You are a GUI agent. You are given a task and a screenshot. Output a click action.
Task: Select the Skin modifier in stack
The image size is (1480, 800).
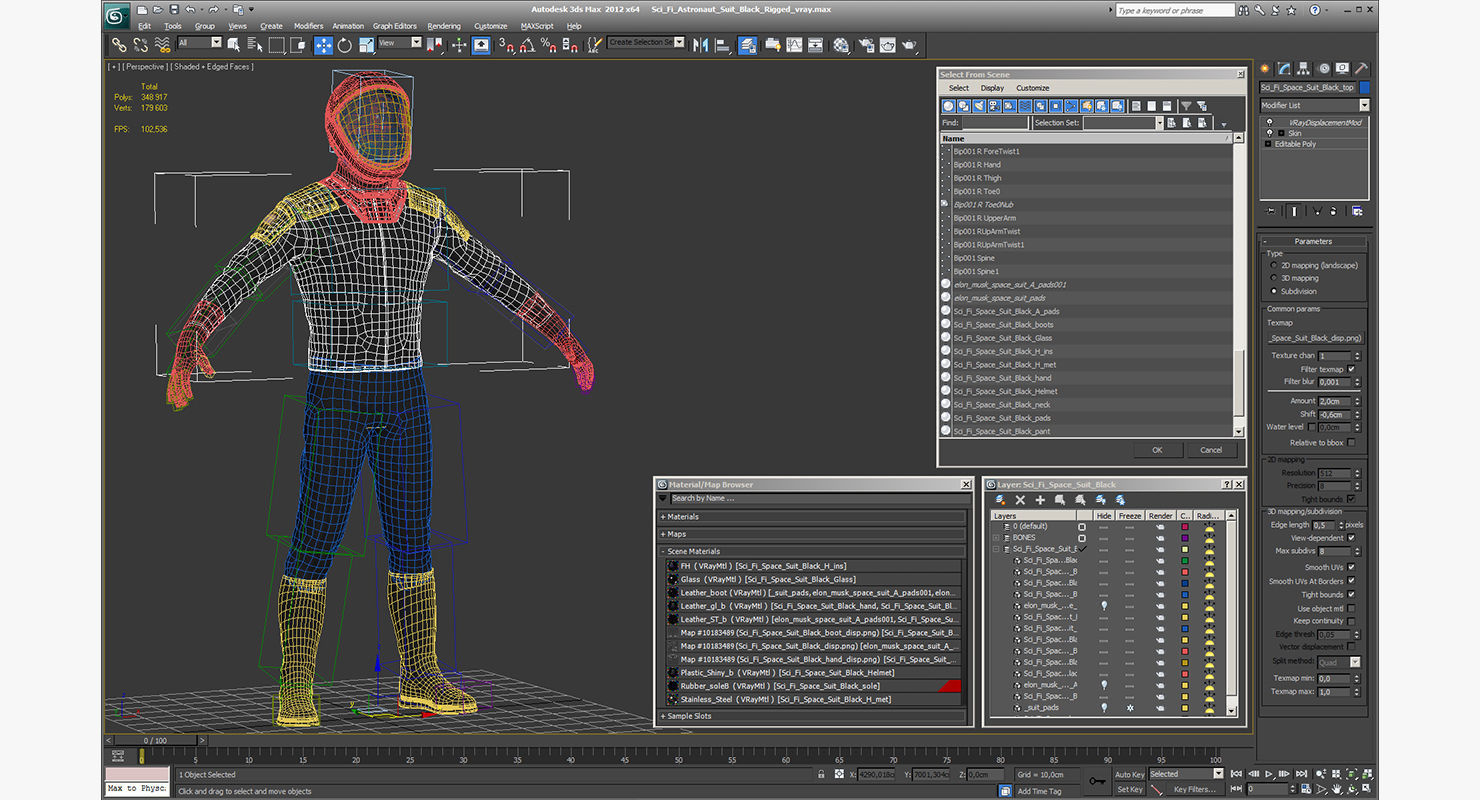tap(1294, 133)
